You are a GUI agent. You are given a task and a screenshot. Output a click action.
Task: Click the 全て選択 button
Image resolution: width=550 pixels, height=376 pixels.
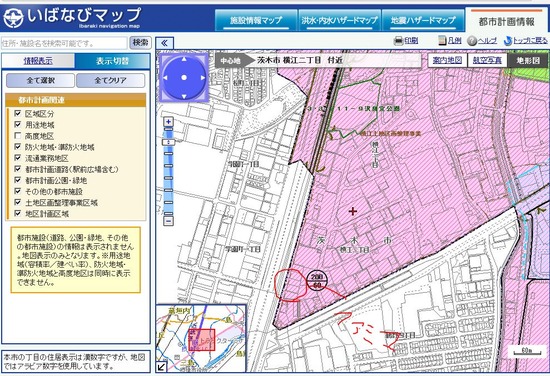tap(40, 80)
